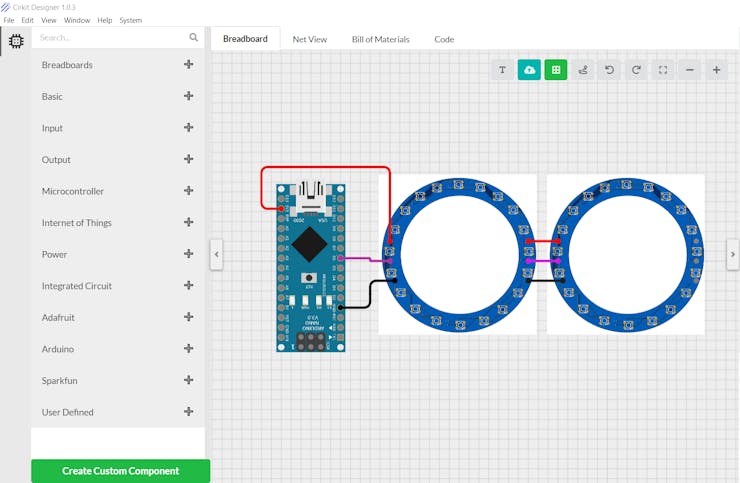Expand the Microcontroller component list
Image resolution: width=740 pixels, height=483 pixels.
[x=188, y=191]
